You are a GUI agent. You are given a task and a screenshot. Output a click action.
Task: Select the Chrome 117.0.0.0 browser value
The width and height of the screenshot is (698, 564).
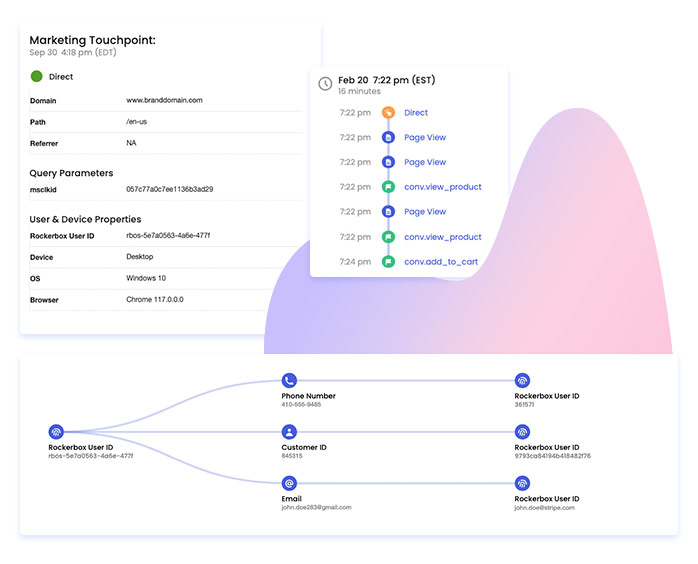pyautogui.click(x=155, y=299)
